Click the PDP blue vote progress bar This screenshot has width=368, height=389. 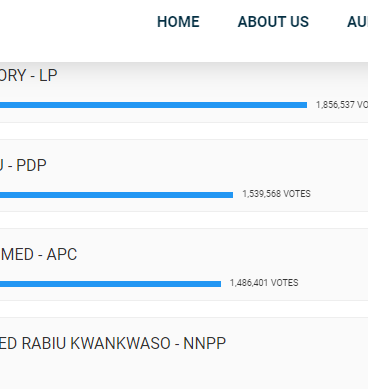(116, 195)
